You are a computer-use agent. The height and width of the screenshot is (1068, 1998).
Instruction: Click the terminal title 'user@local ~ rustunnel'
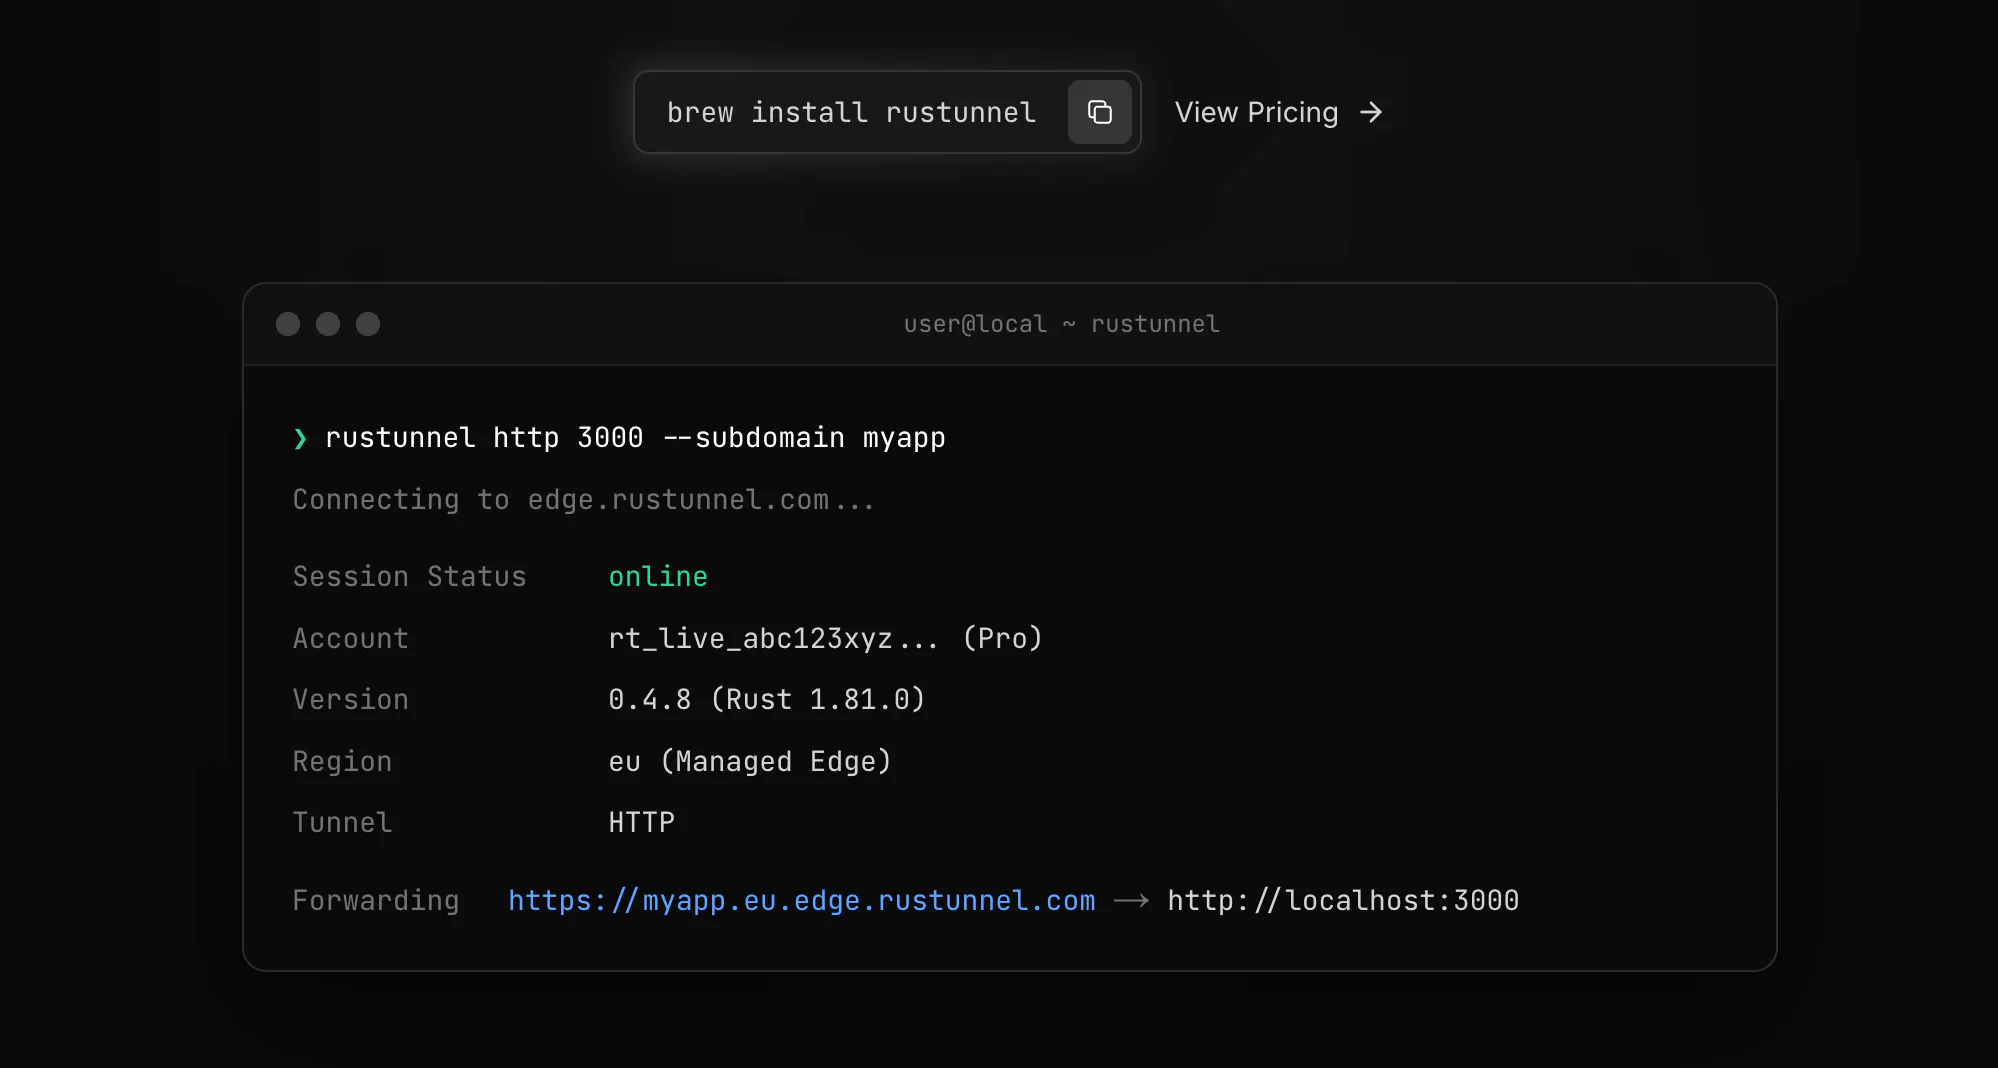click(x=1061, y=324)
